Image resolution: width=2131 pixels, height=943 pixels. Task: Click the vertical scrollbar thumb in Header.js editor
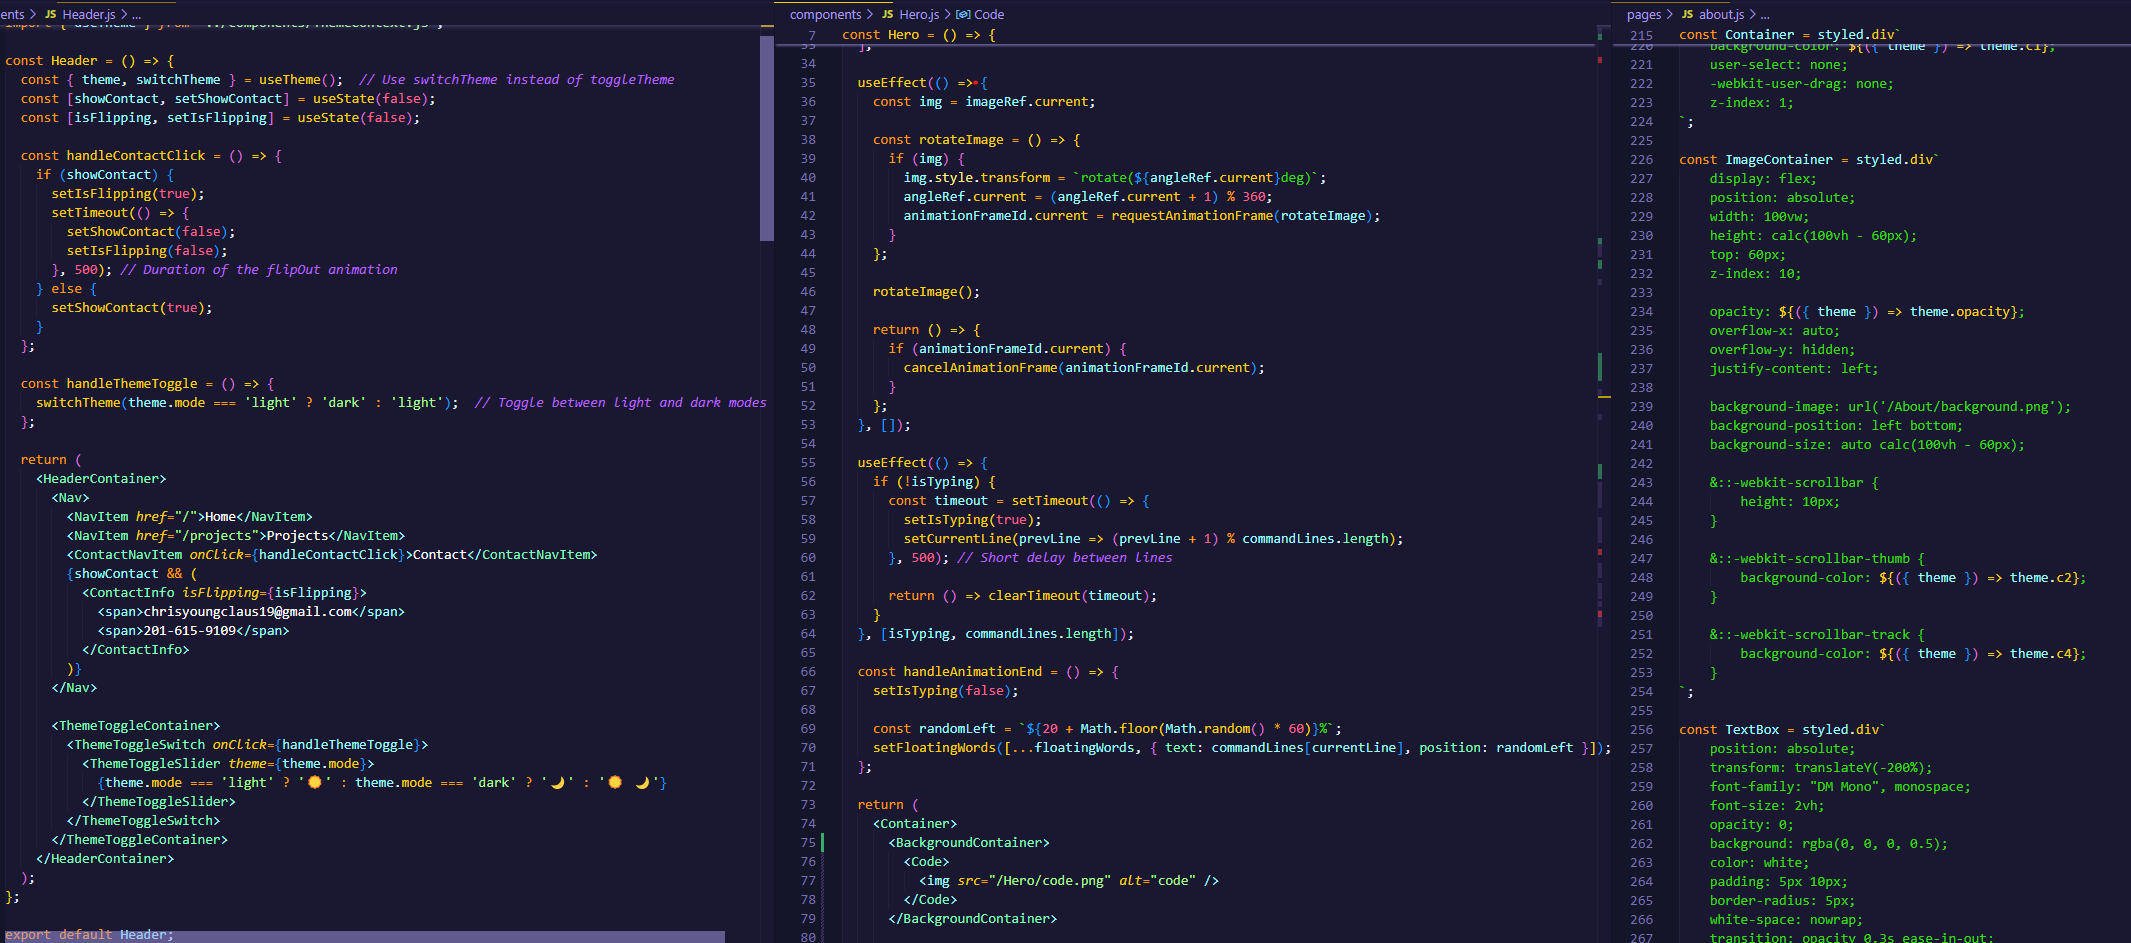pos(766,138)
